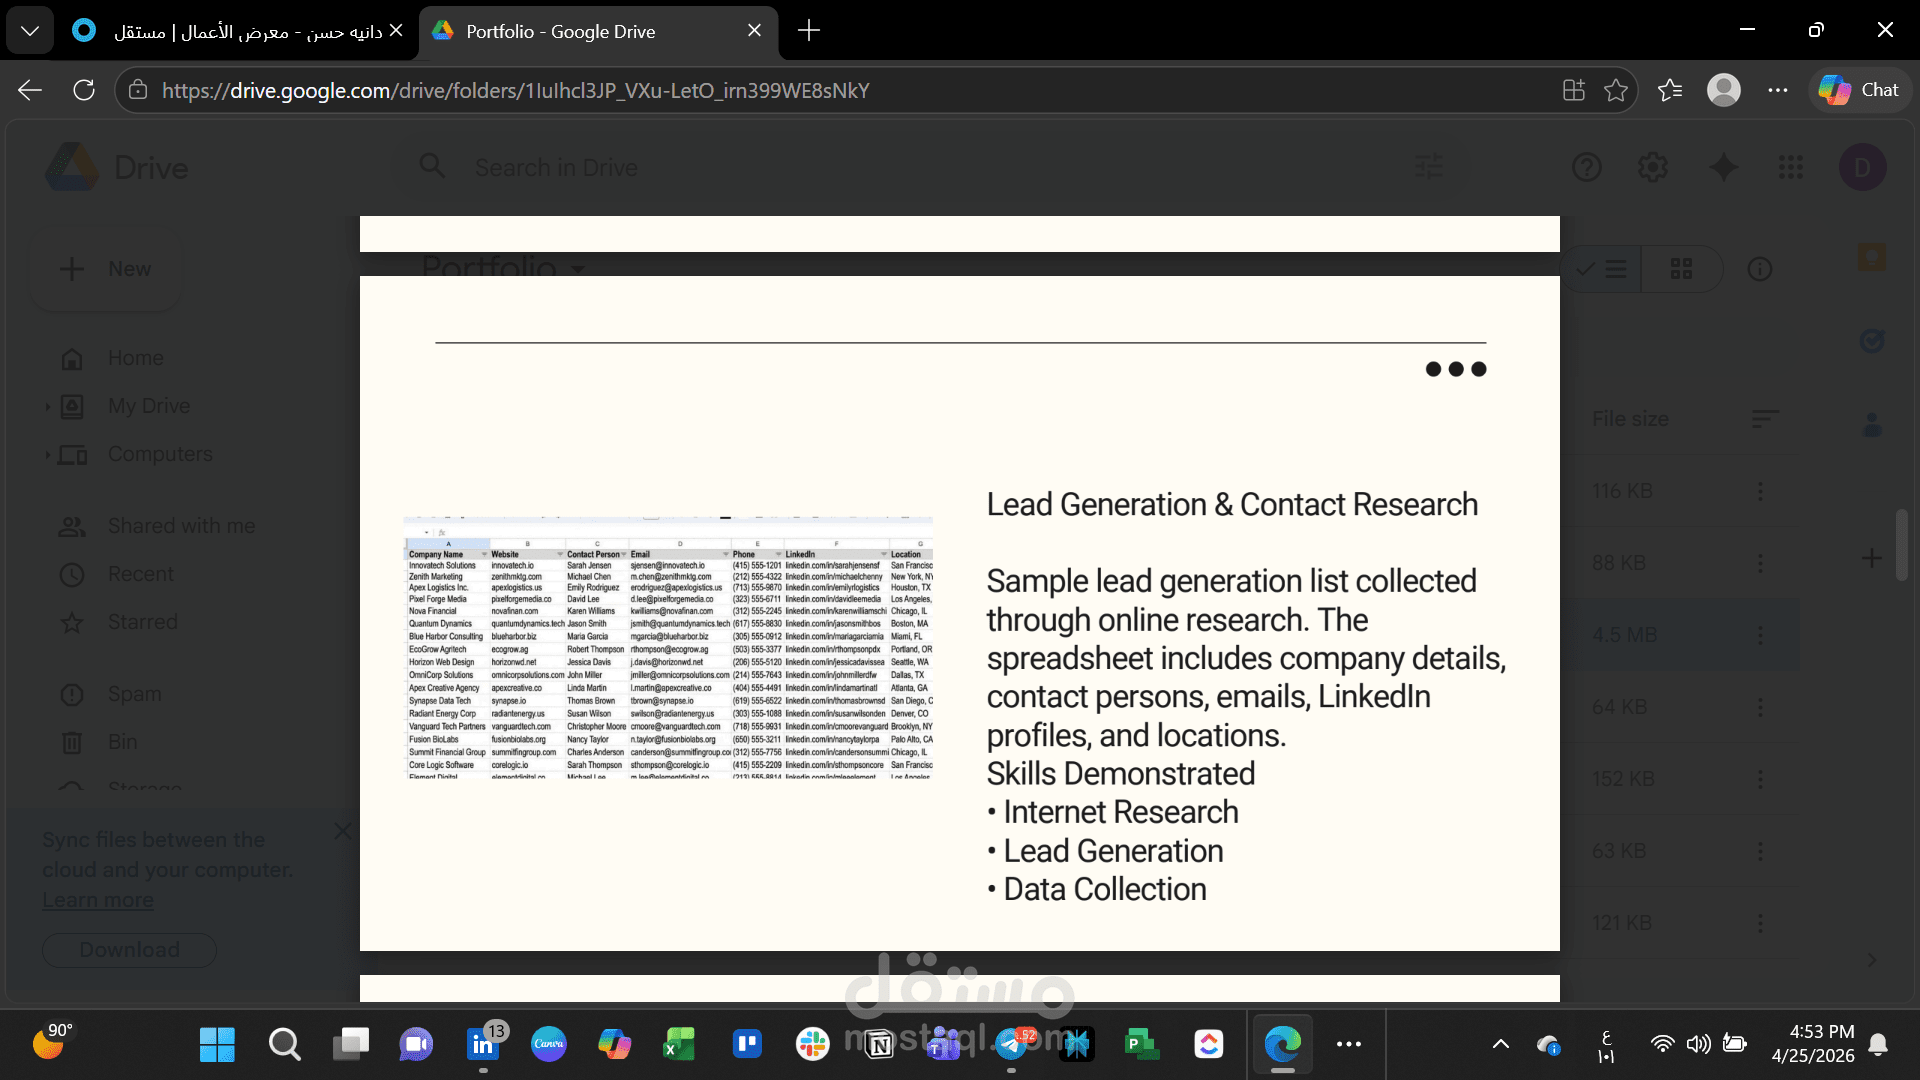Open more actions for 121 KB file
Viewport: 1920px width, 1080px height.
click(1760, 923)
